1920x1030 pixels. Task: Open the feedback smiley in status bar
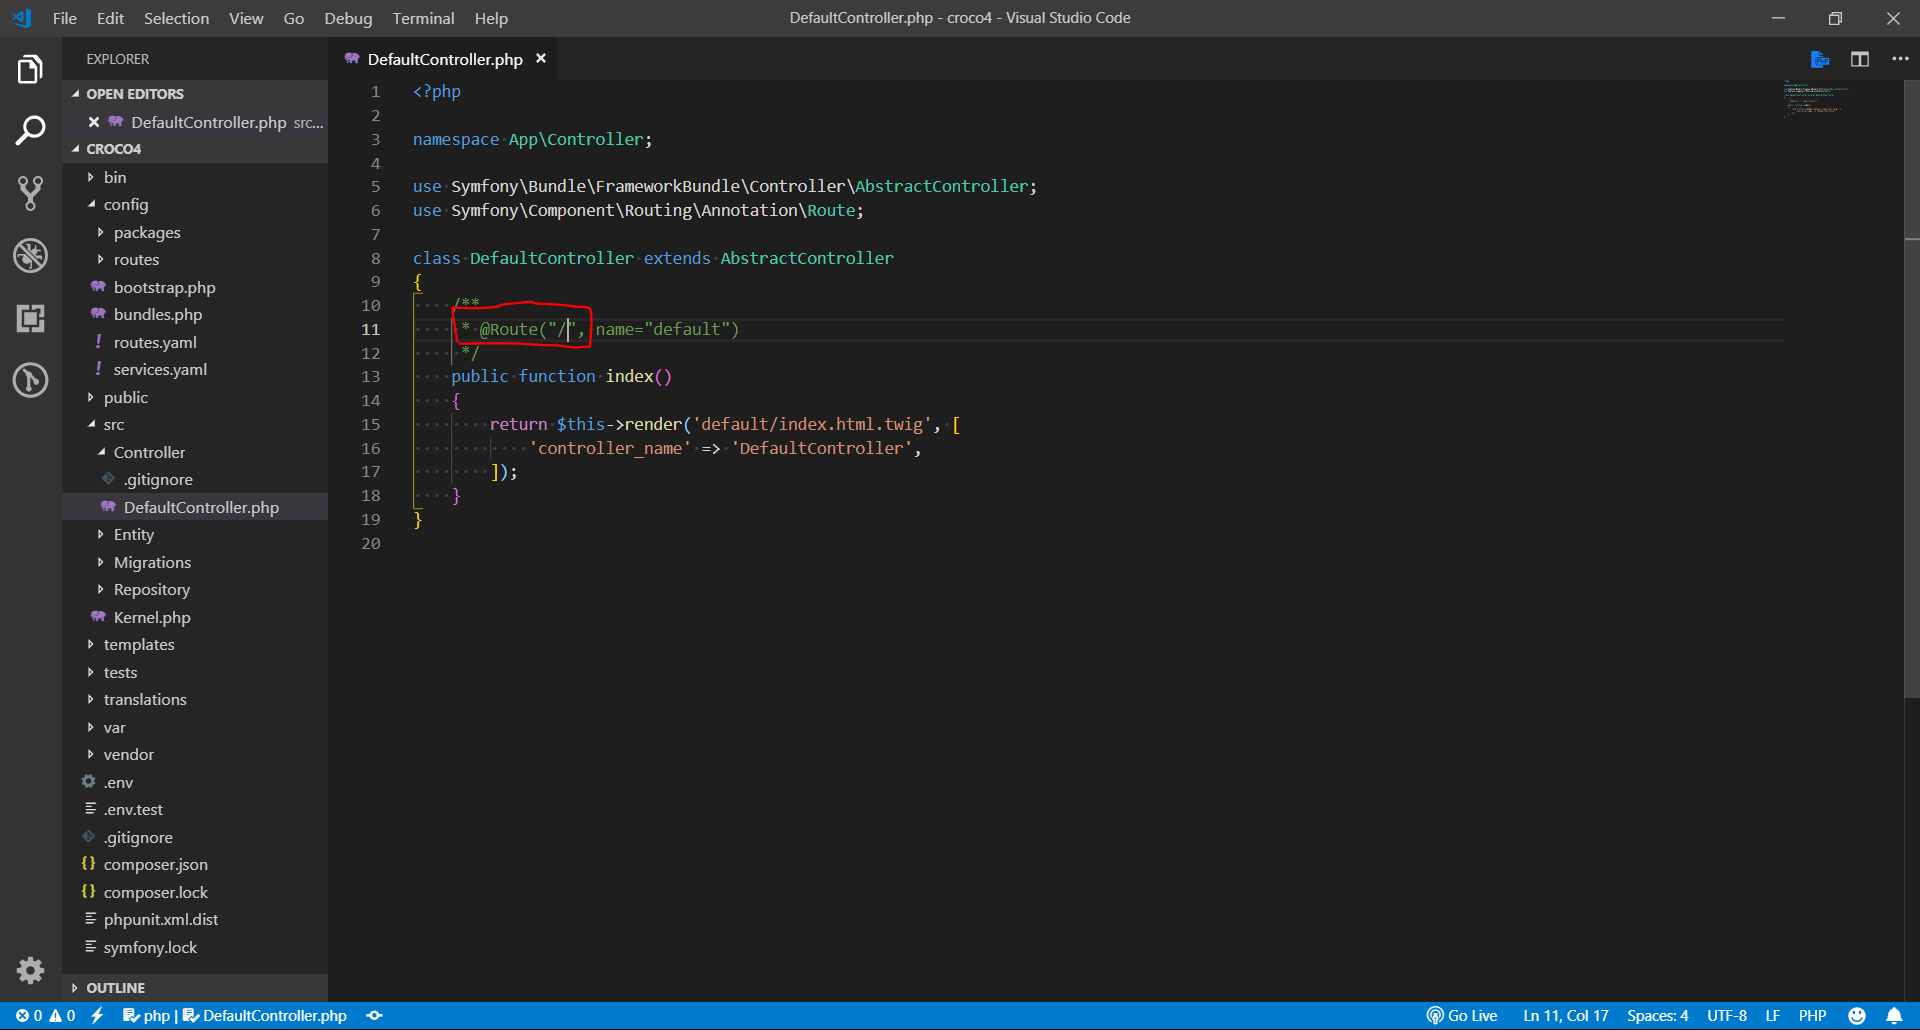(1857, 1016)
